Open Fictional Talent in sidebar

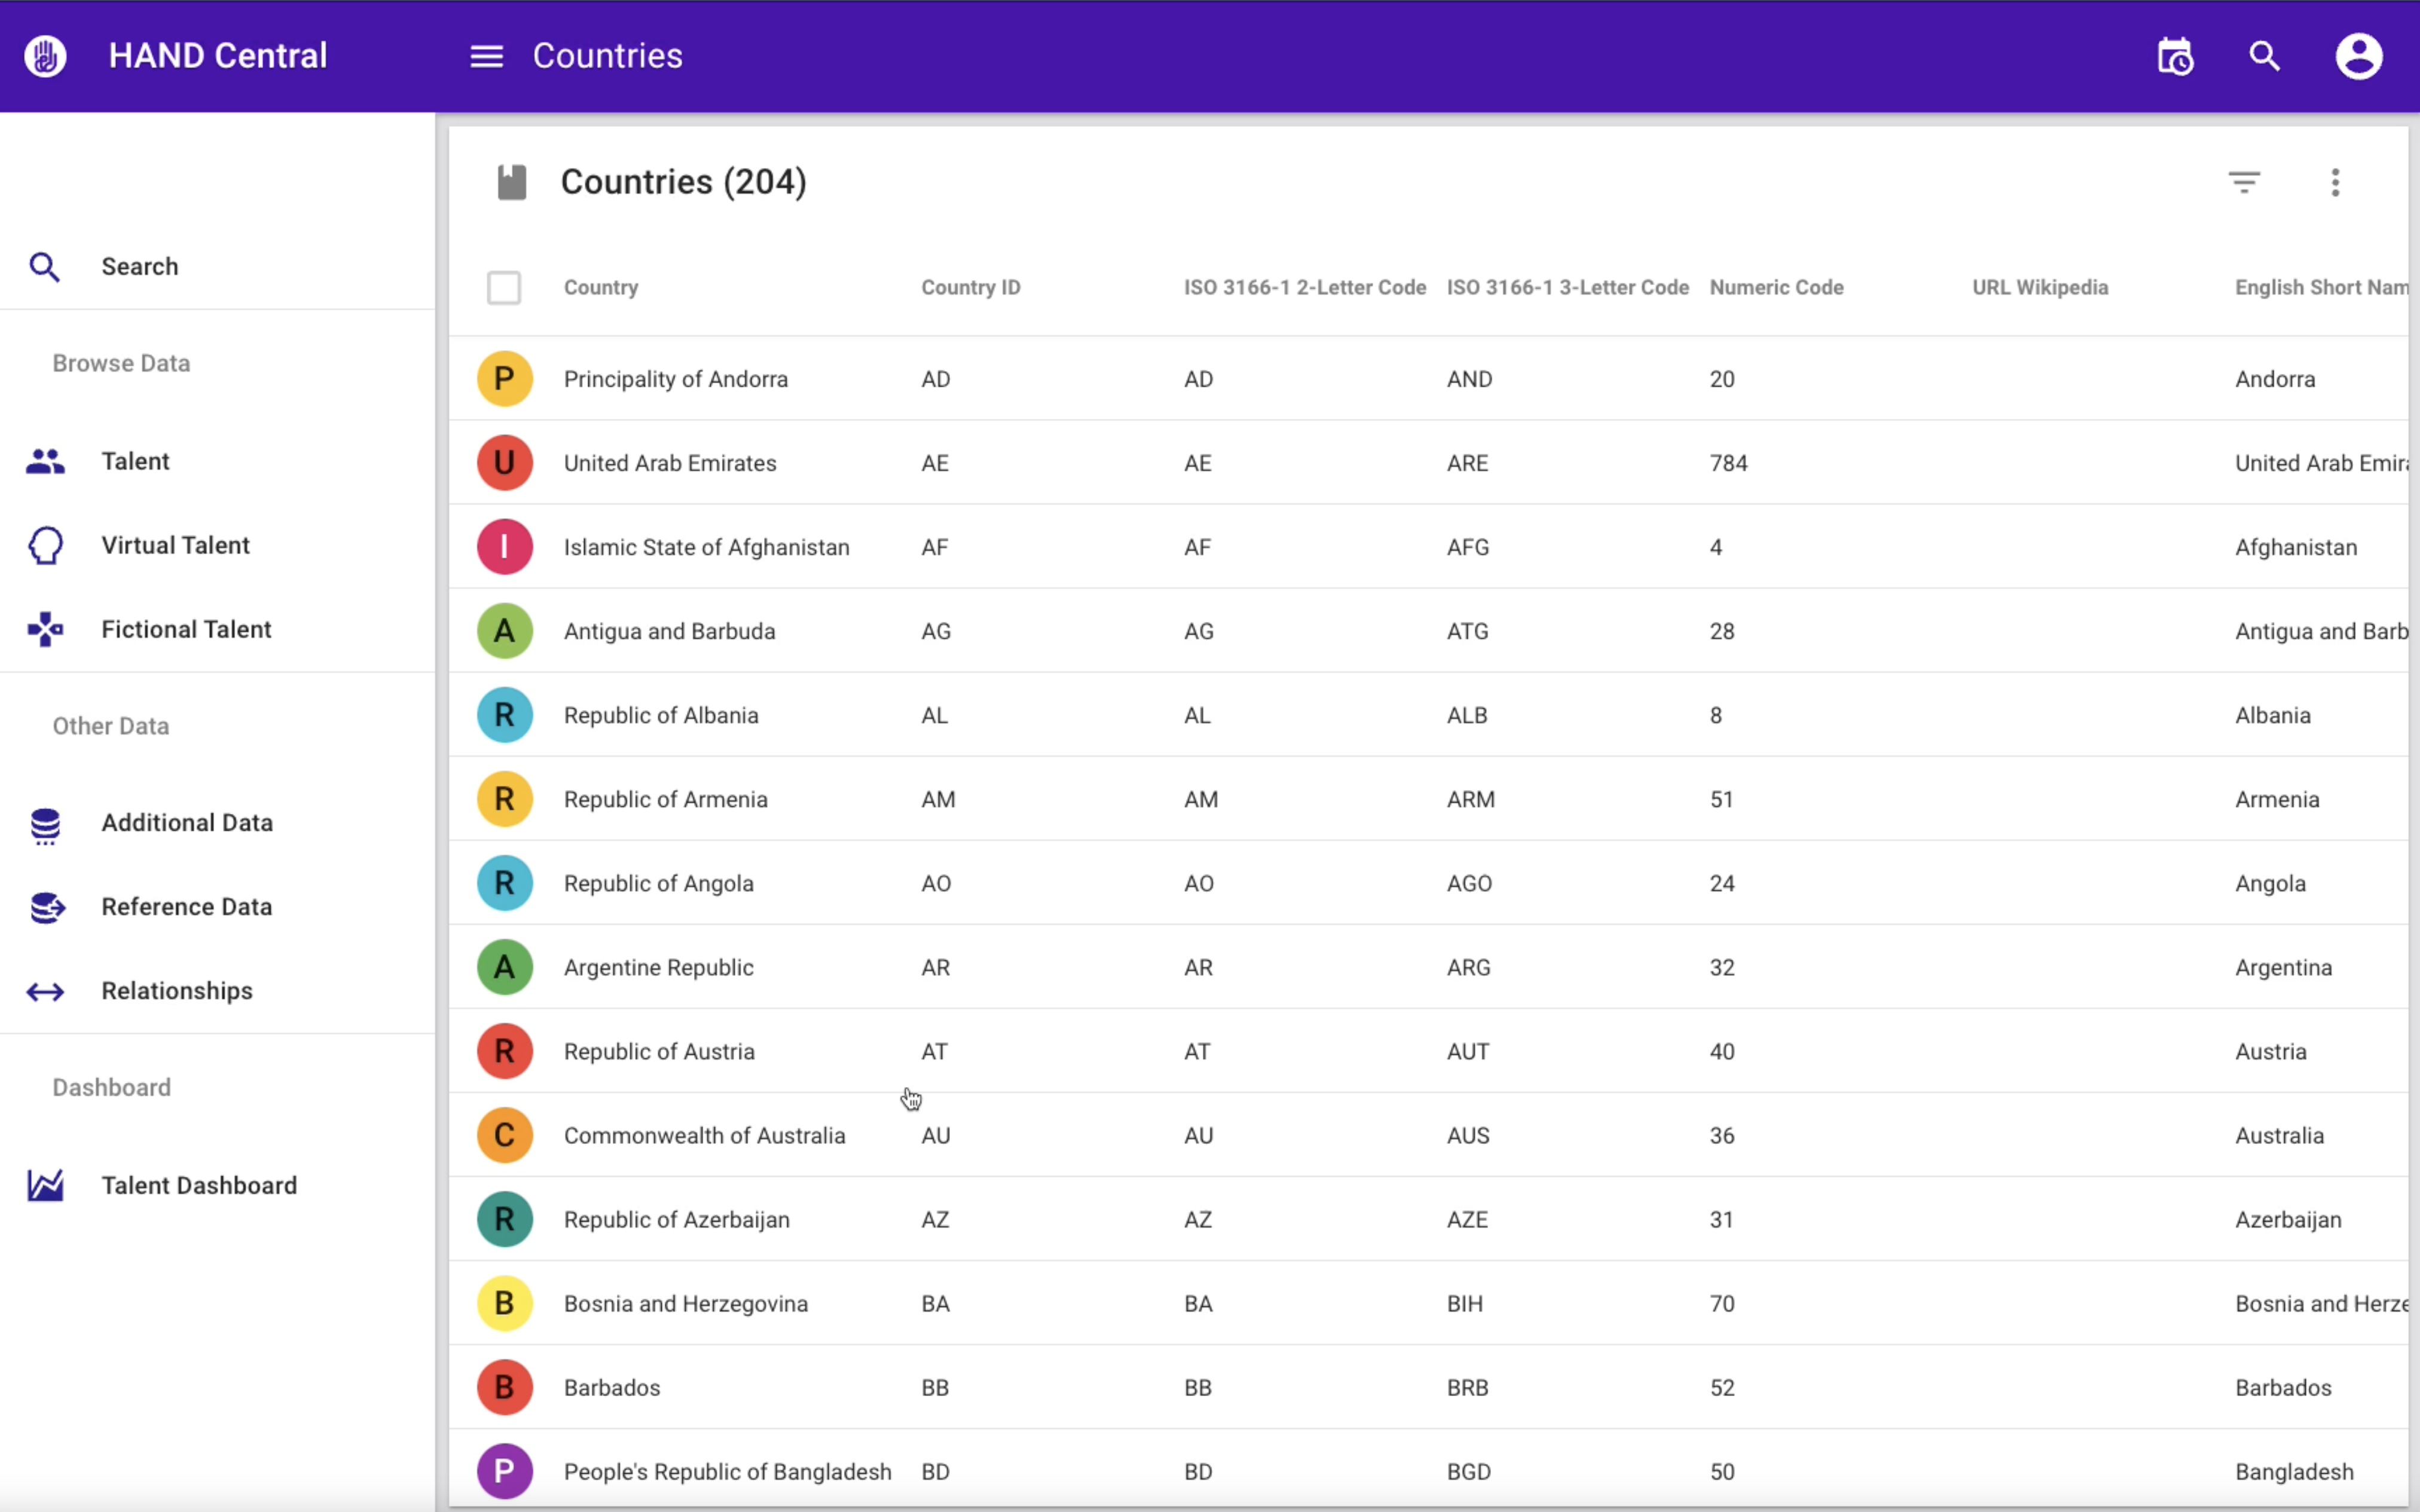point(186,629)
